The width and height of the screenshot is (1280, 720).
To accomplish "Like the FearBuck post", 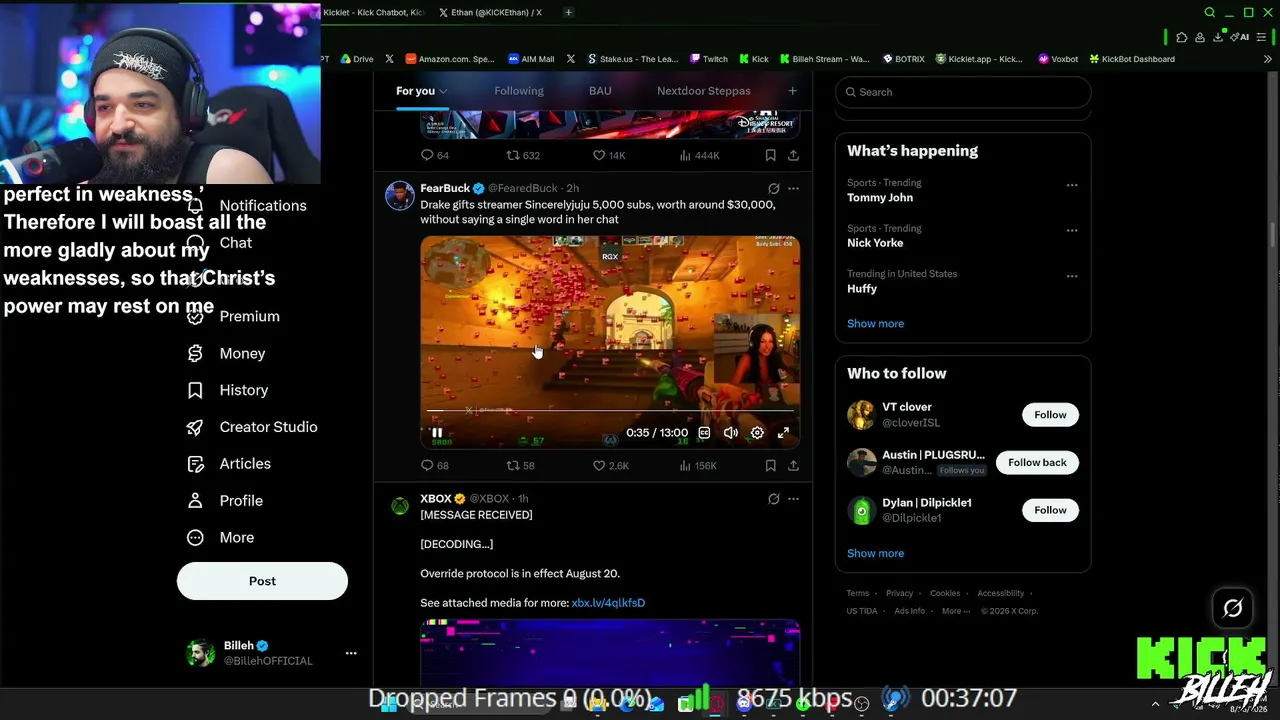I will pos(610,466).
